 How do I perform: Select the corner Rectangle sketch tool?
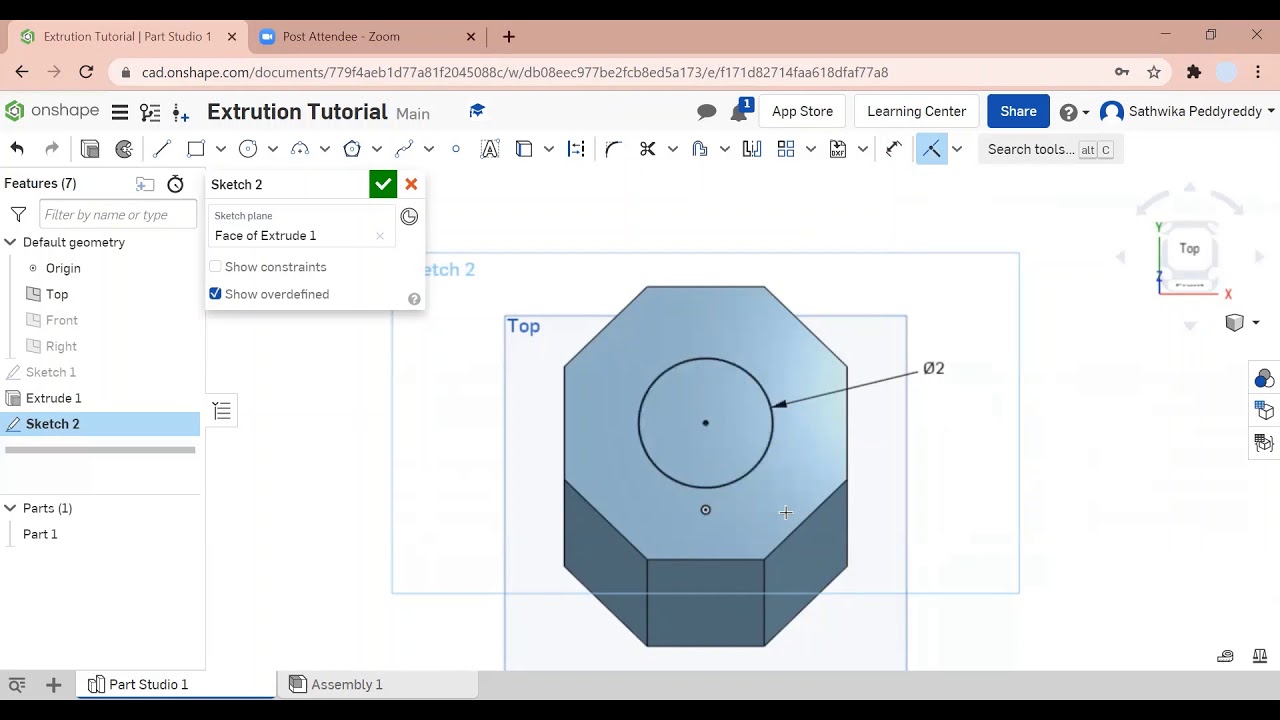[x=196, y=149]
